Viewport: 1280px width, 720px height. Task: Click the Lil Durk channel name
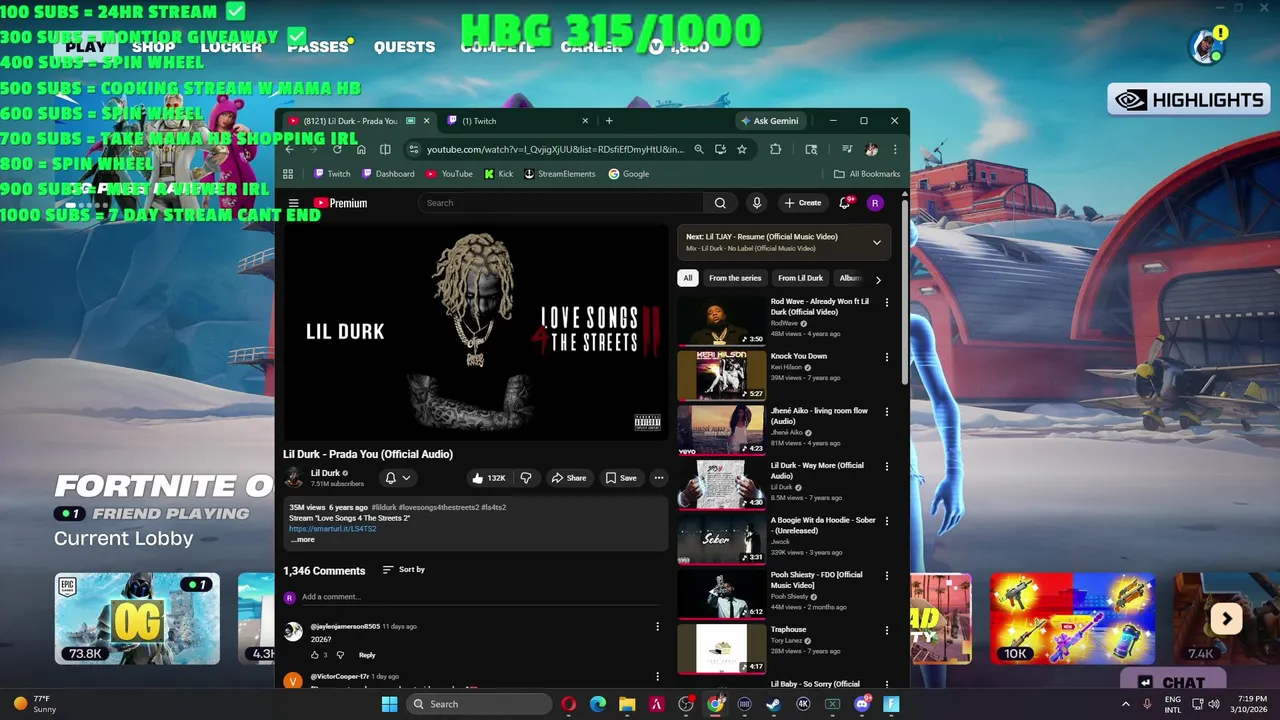tap(325, 473)
